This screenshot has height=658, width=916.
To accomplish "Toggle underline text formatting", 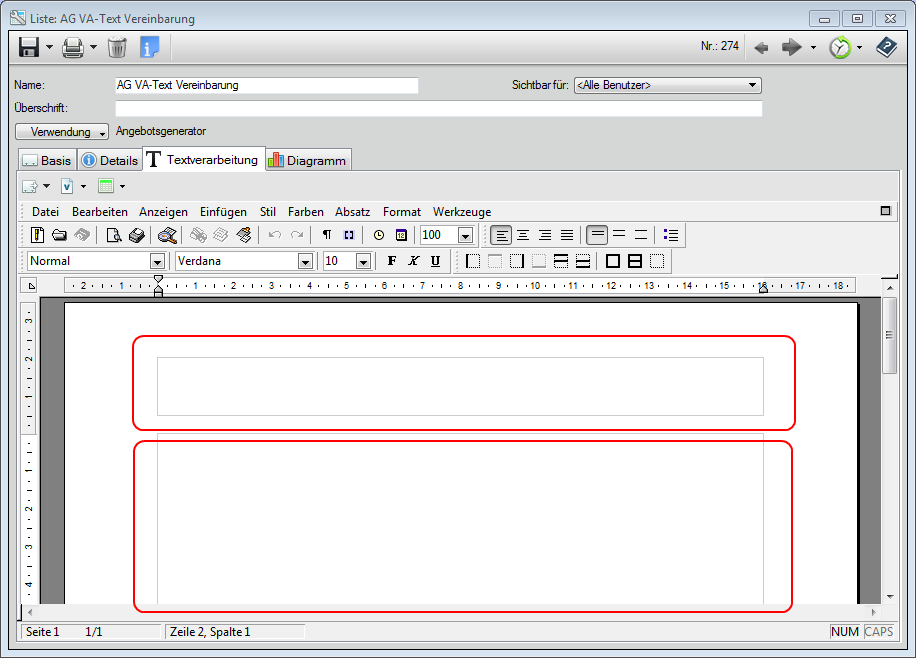I will pos(435,261).
